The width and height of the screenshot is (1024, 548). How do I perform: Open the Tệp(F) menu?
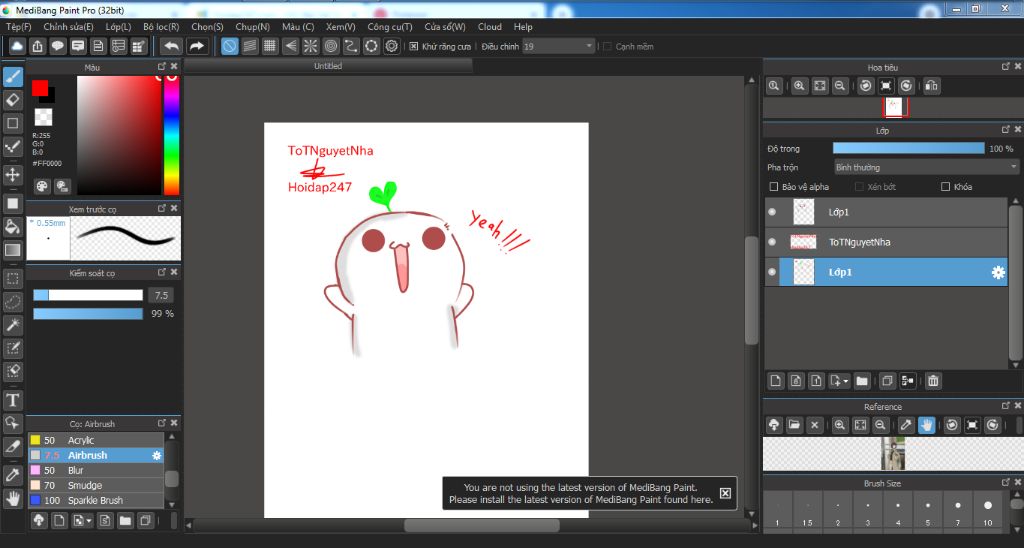pos(19,27)
